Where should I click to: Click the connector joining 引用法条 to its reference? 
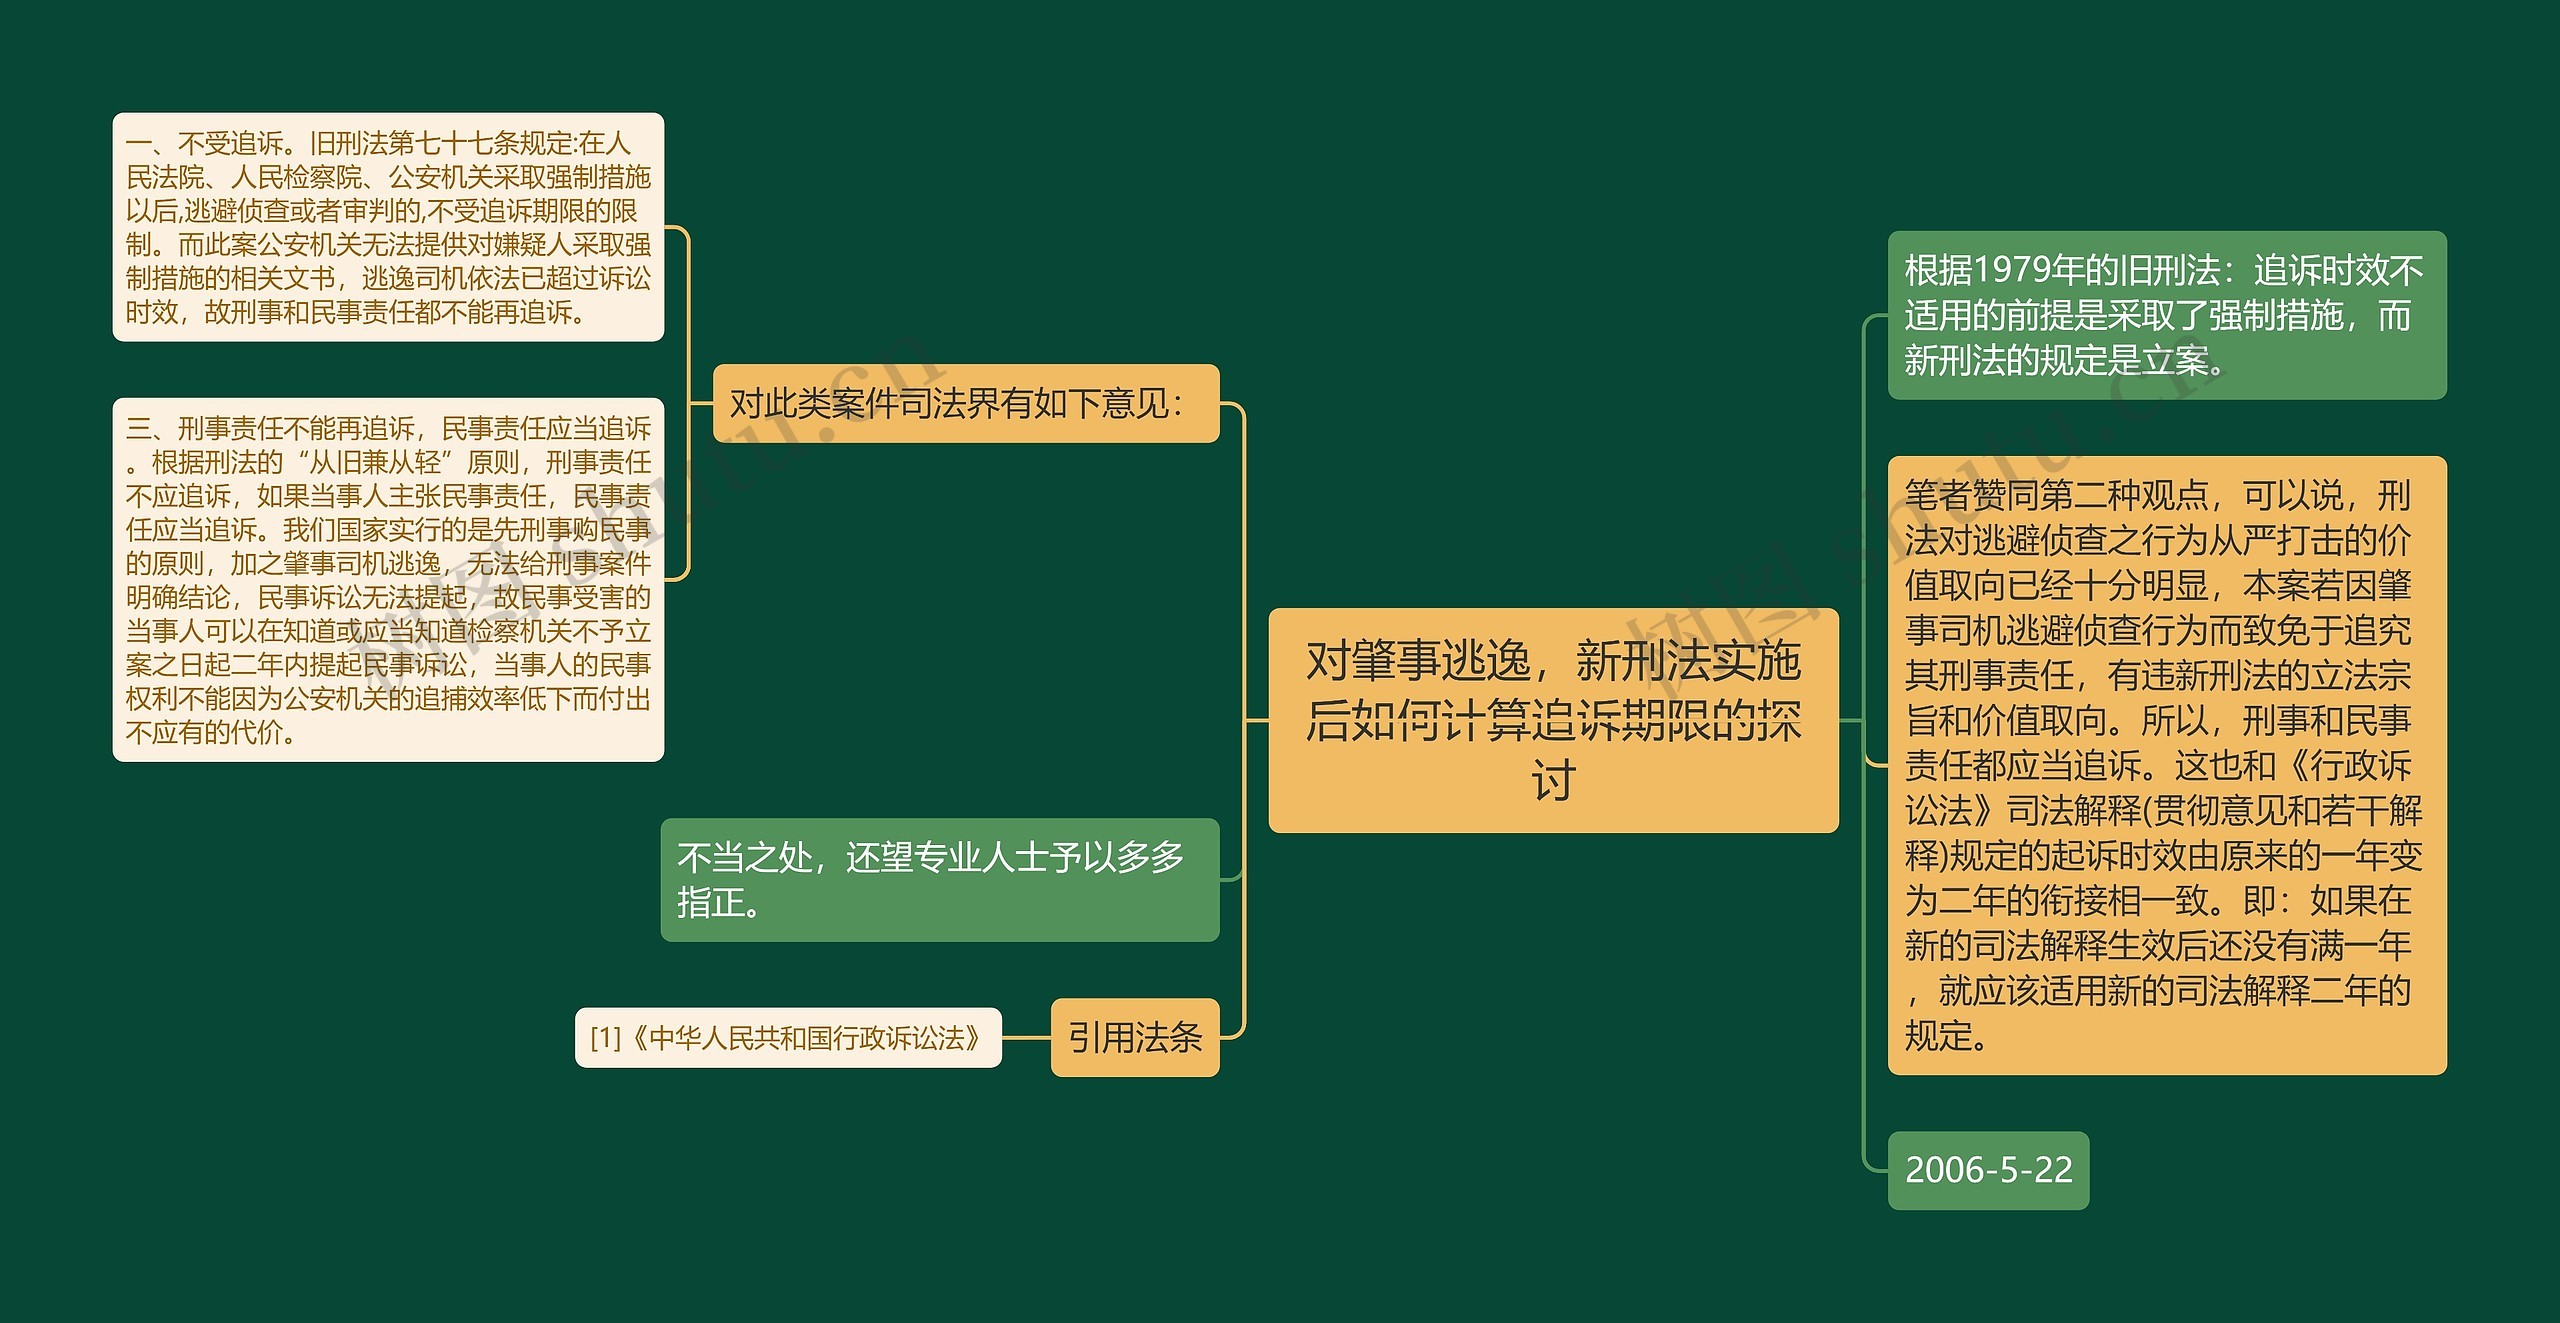(x=1023, y=1039)
